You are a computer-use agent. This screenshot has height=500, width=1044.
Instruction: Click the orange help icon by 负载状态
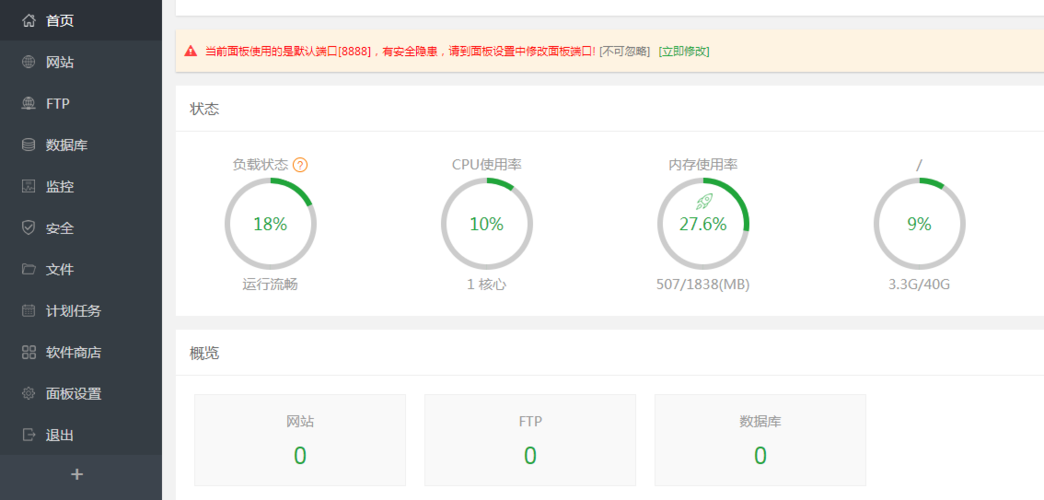[300, 164]
